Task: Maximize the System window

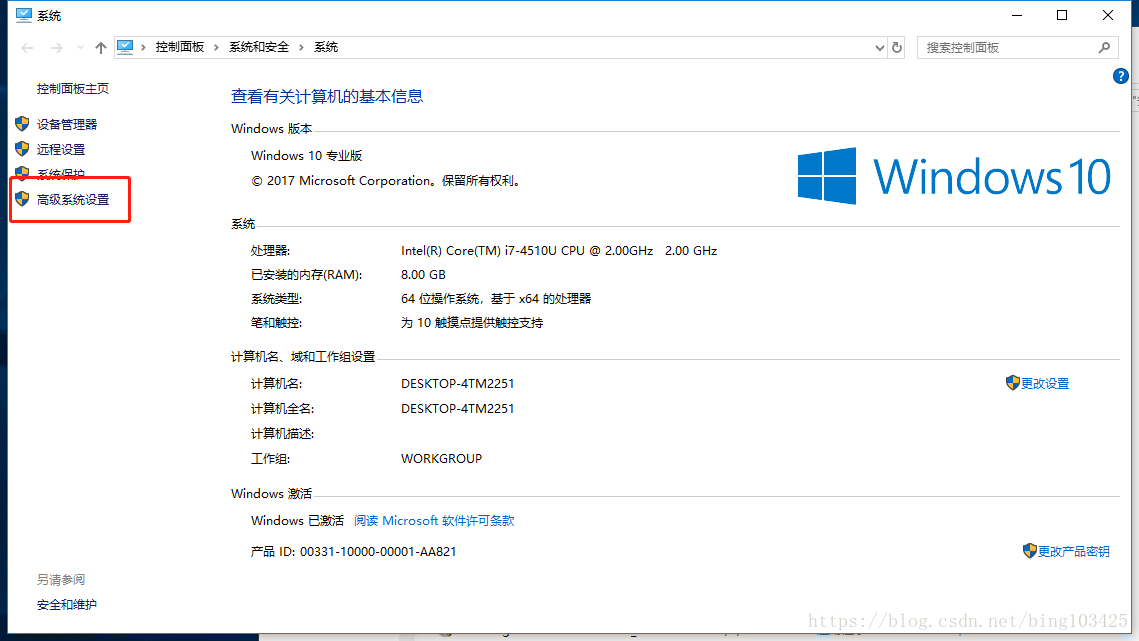Action: pyautogui.click(x=1062, y=15)
